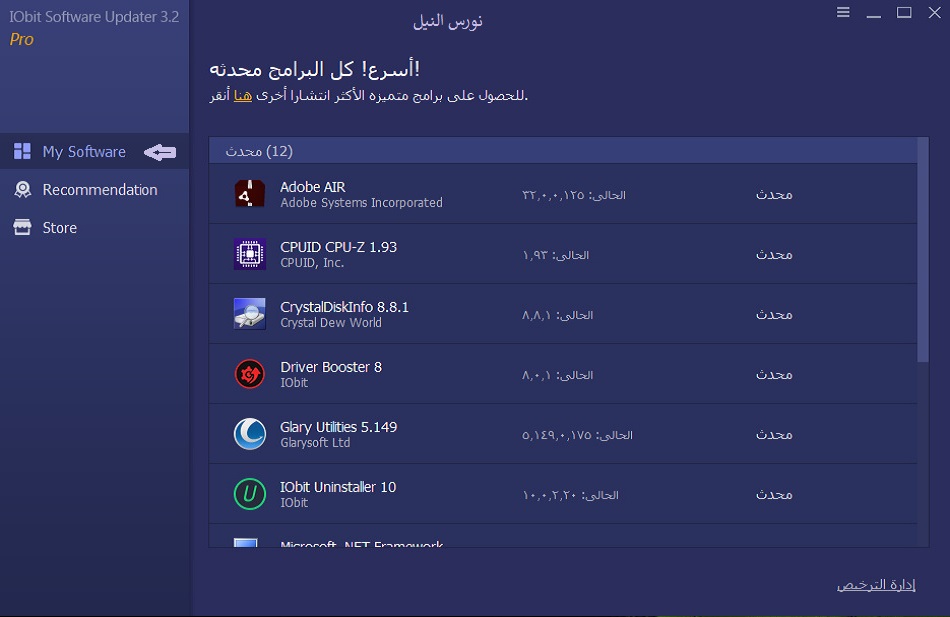Open the My Software tab
Screen dimensions: 950x617
point(84,152)
